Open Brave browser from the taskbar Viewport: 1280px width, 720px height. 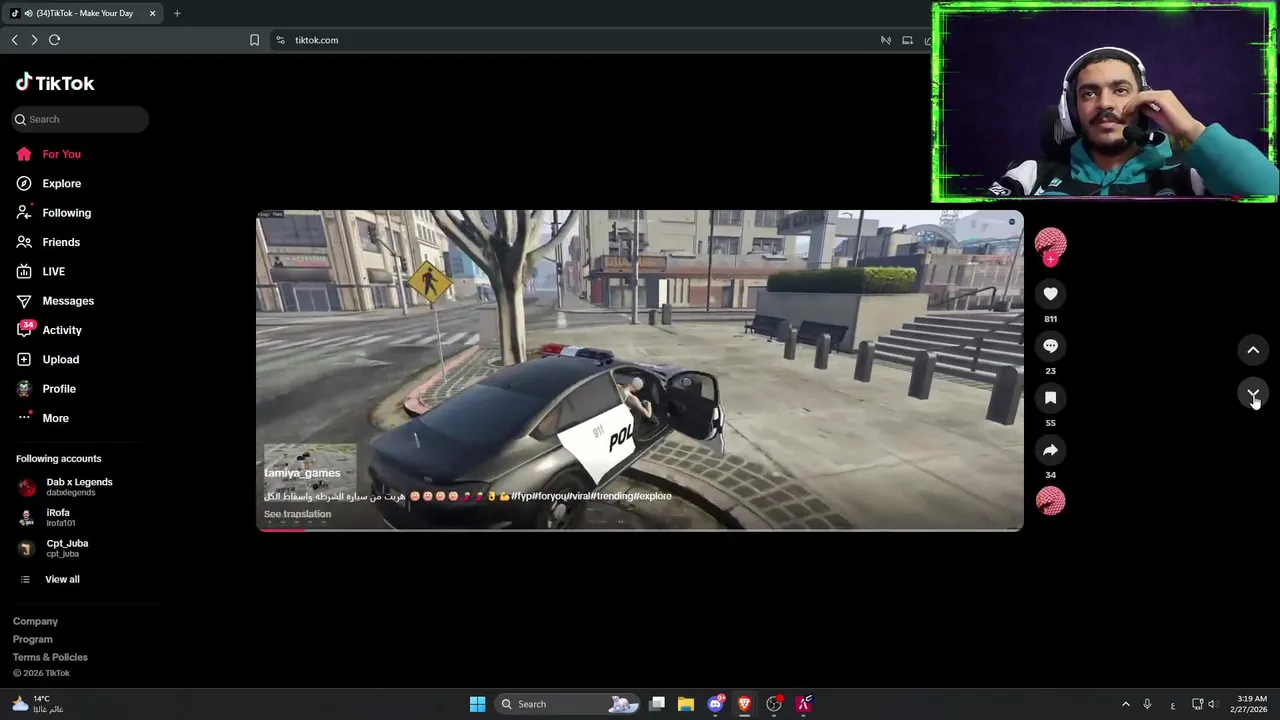point(744,704)
